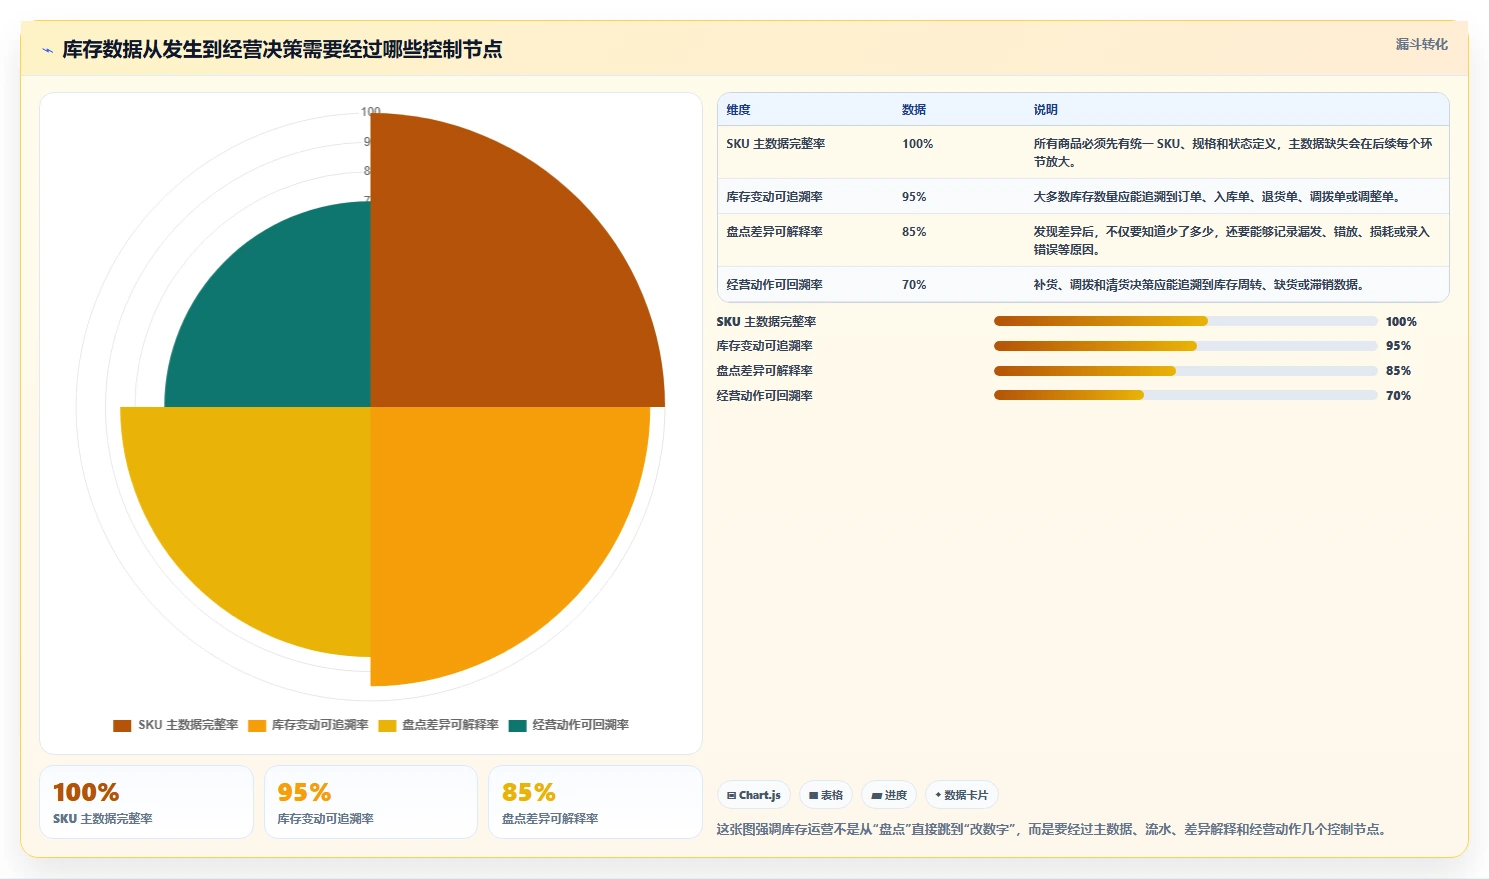Click the 进度 chip
Image resolution: width=1489 pixels, height=879 pixels.
tap(889, 795)
